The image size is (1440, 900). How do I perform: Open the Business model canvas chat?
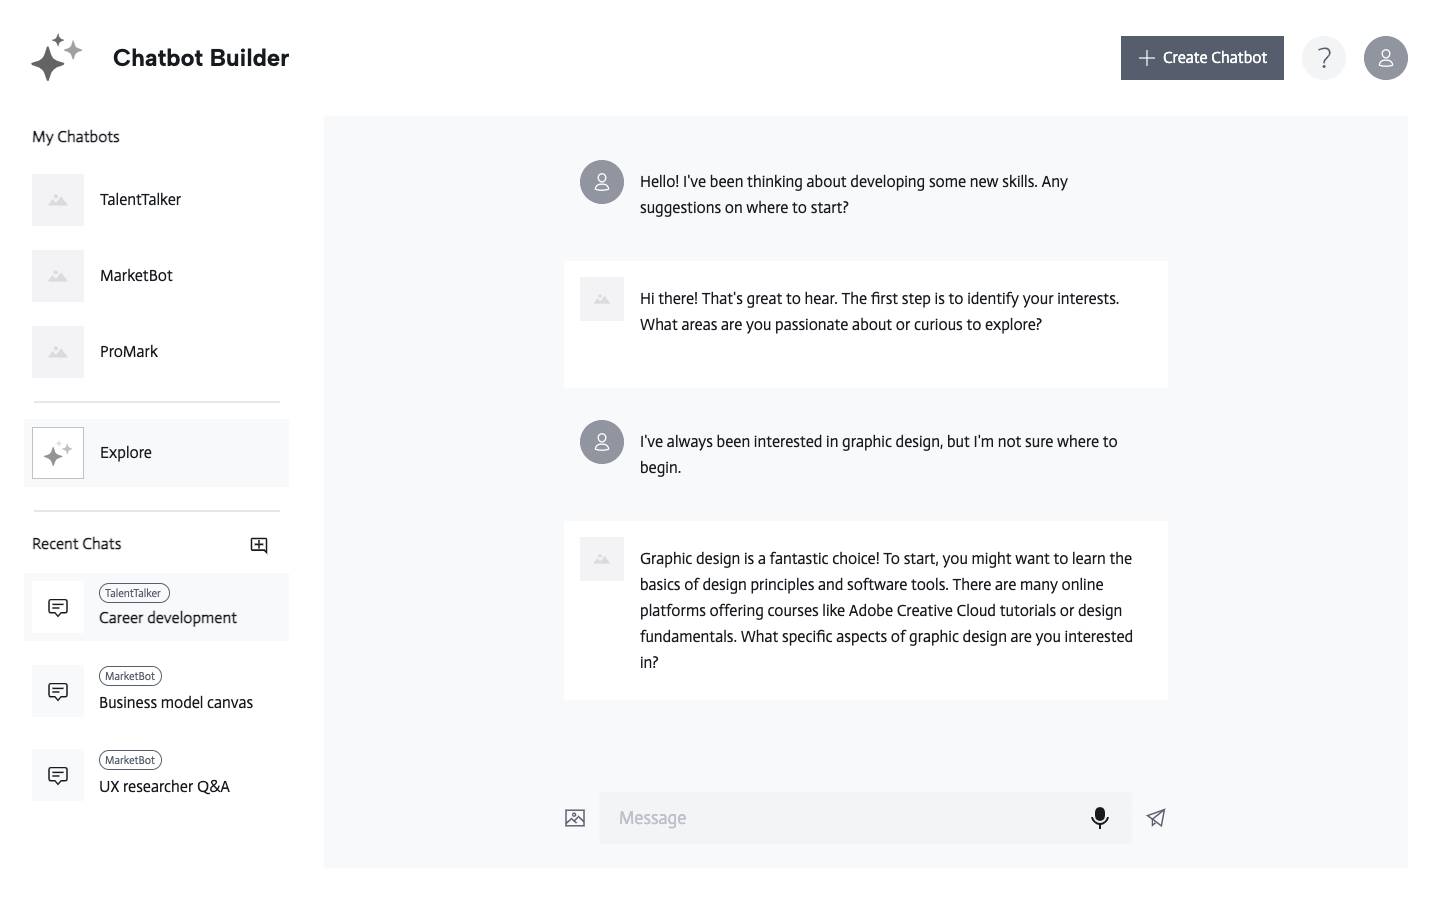pos(176,703)
